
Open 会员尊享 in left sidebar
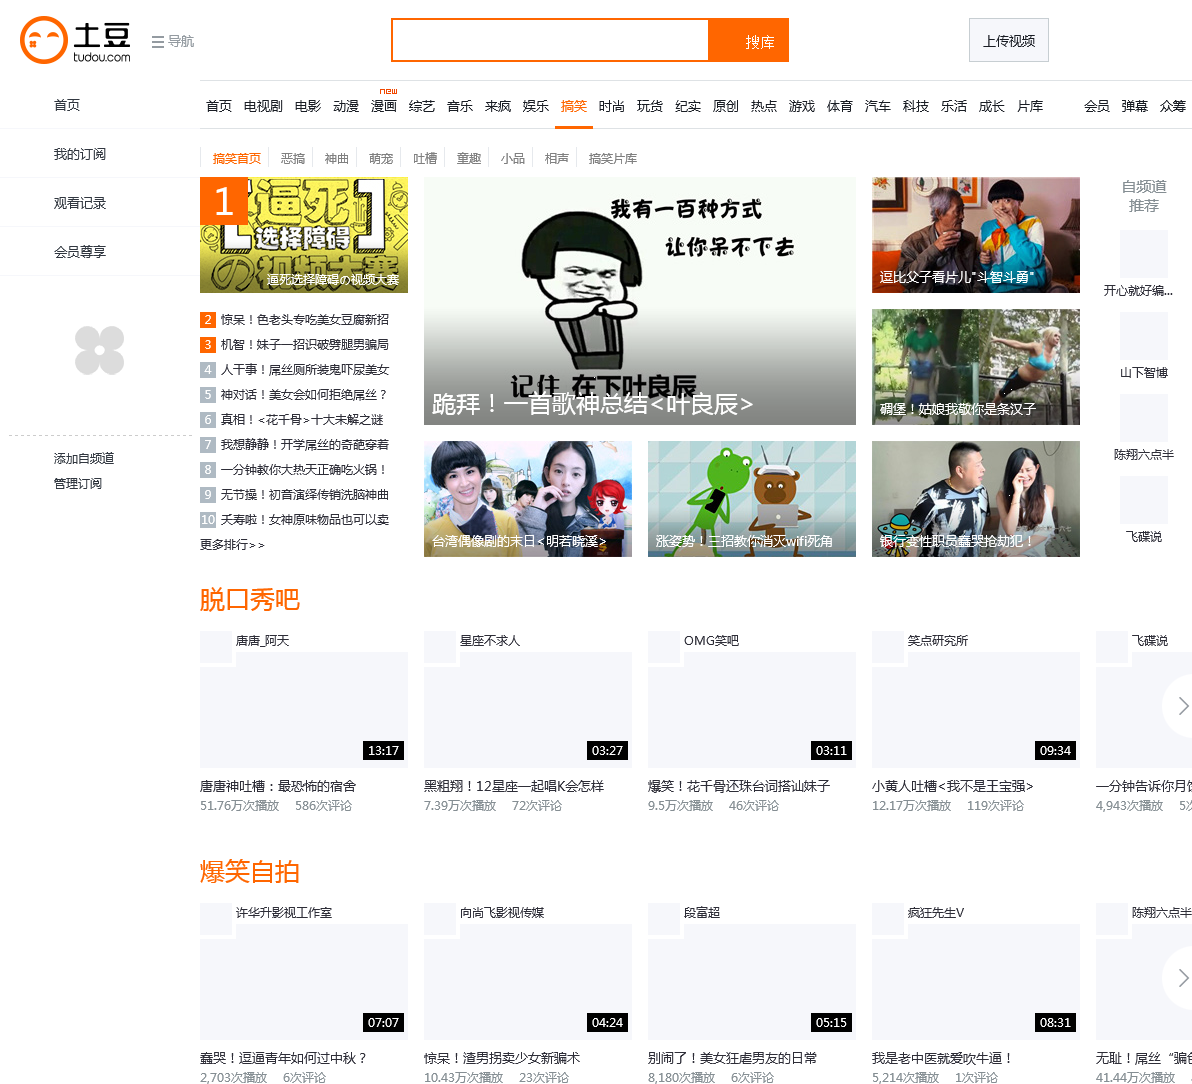click(80, 252)
